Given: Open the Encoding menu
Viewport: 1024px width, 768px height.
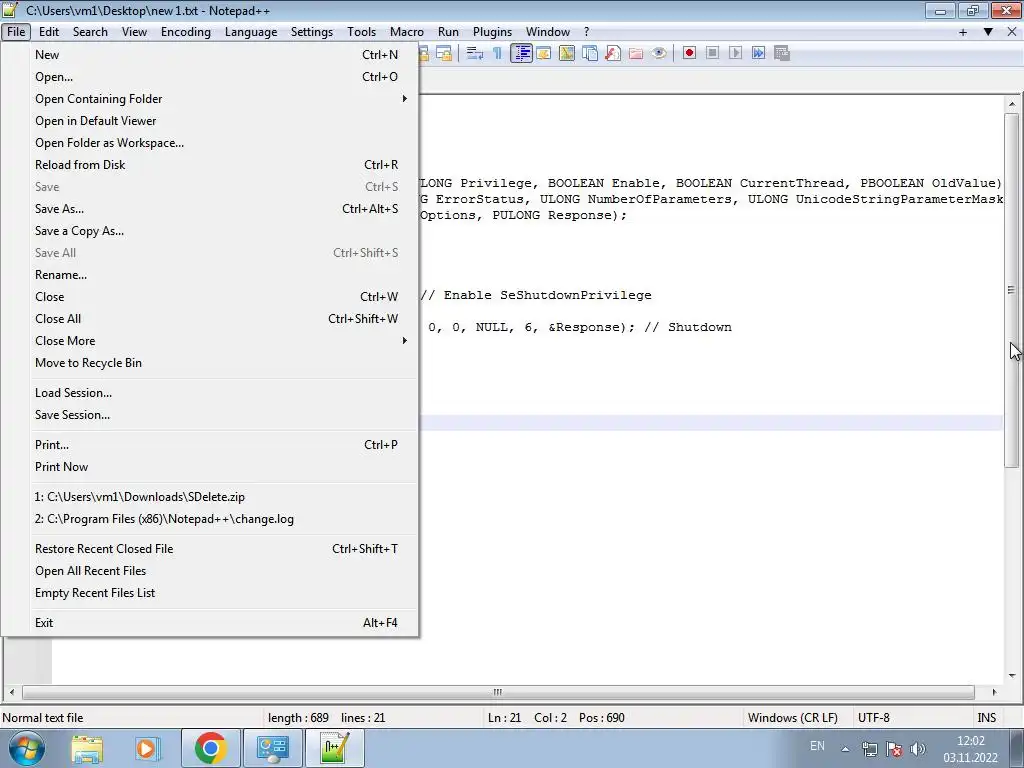Looking at the screenshot, I should click(x=185, y=32).
